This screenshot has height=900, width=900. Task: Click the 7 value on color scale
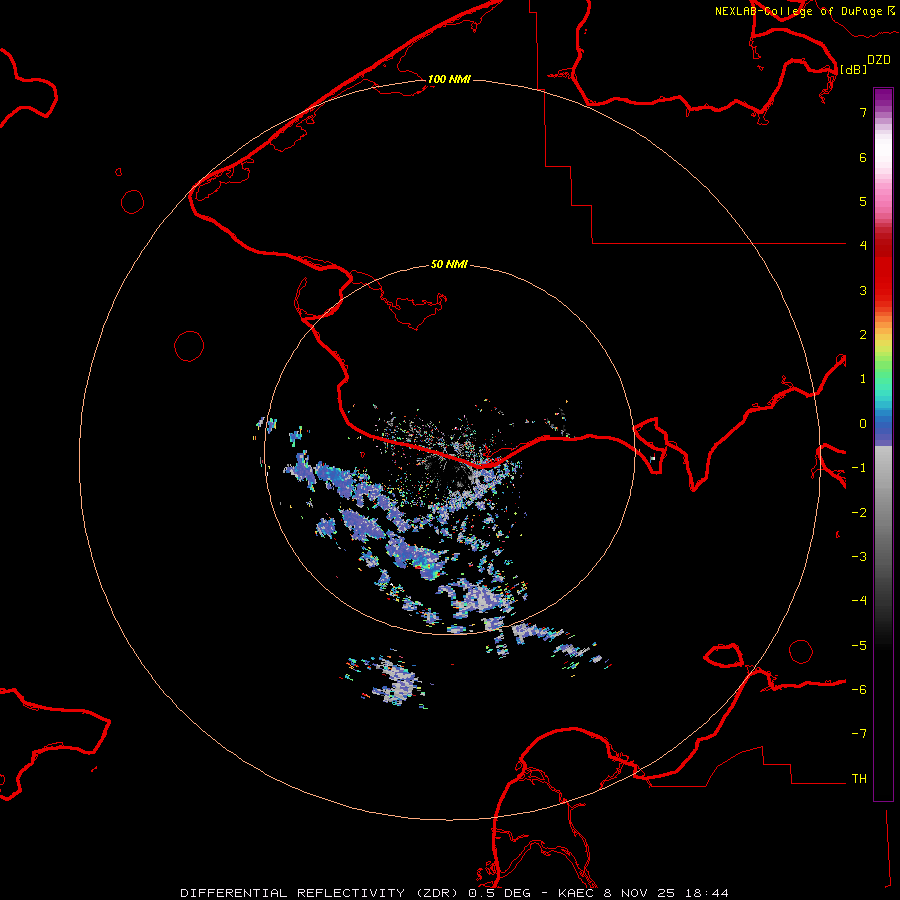coord(863,112)
